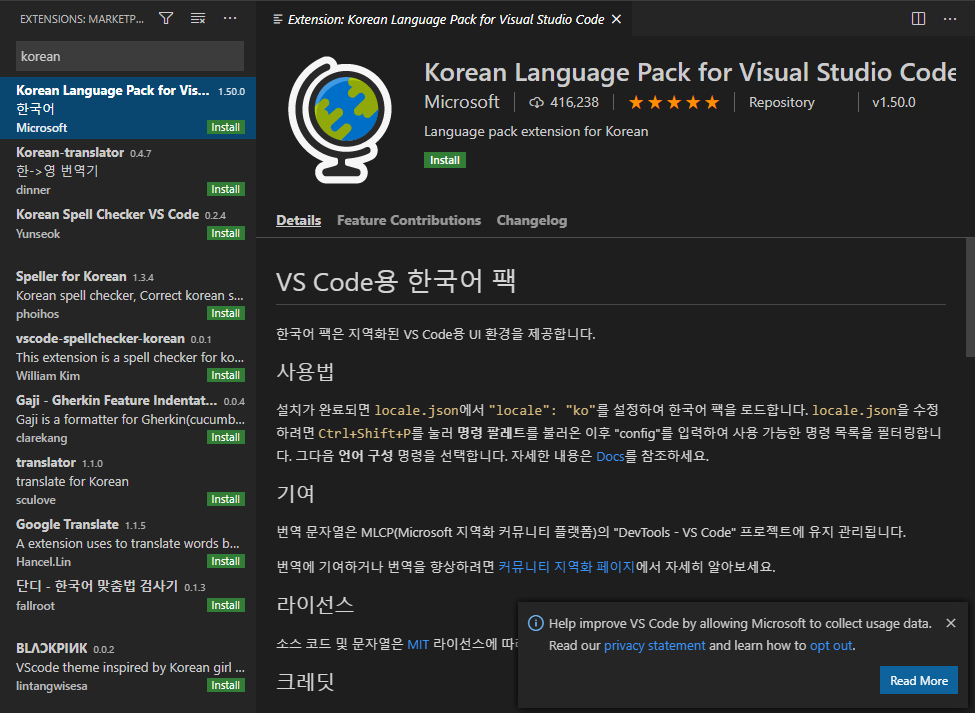The image size is (975, 713).
Task: Install the Korean-translator extension
Action: 226,189
